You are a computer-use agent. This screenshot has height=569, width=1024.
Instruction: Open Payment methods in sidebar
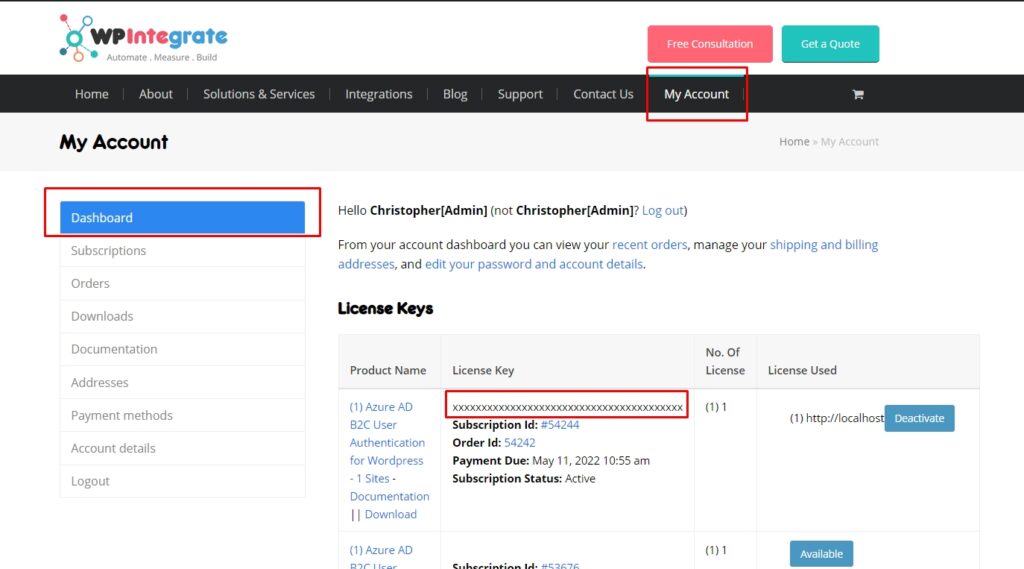(x=182, y=415)
